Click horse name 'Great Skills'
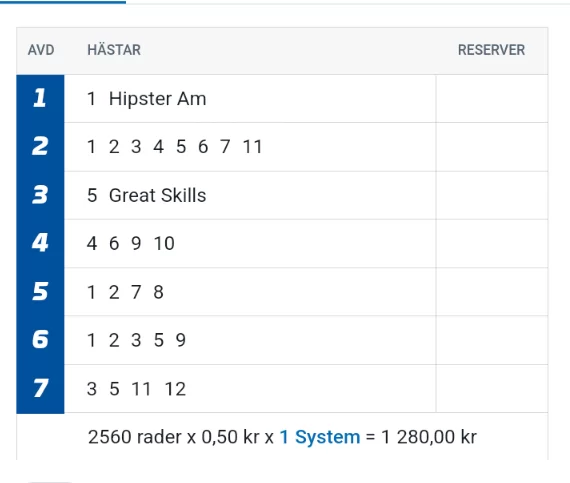This screenshot has width=570, height=483. (157, 195)
